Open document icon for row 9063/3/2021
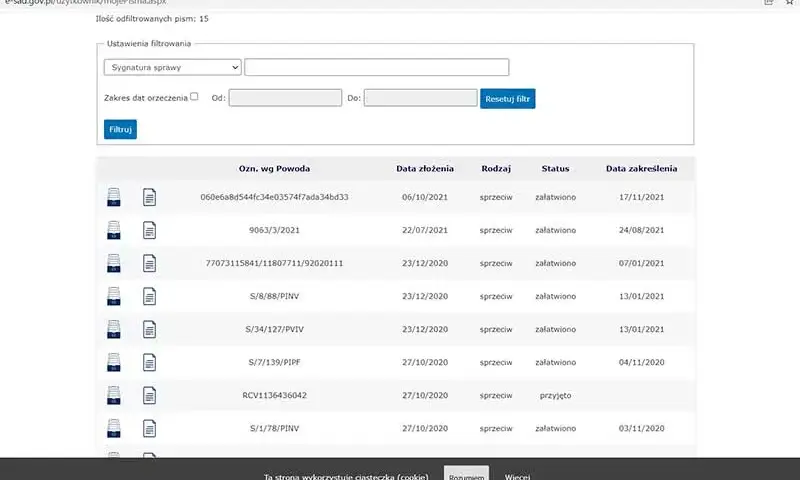800x480 pixels. 149,230
